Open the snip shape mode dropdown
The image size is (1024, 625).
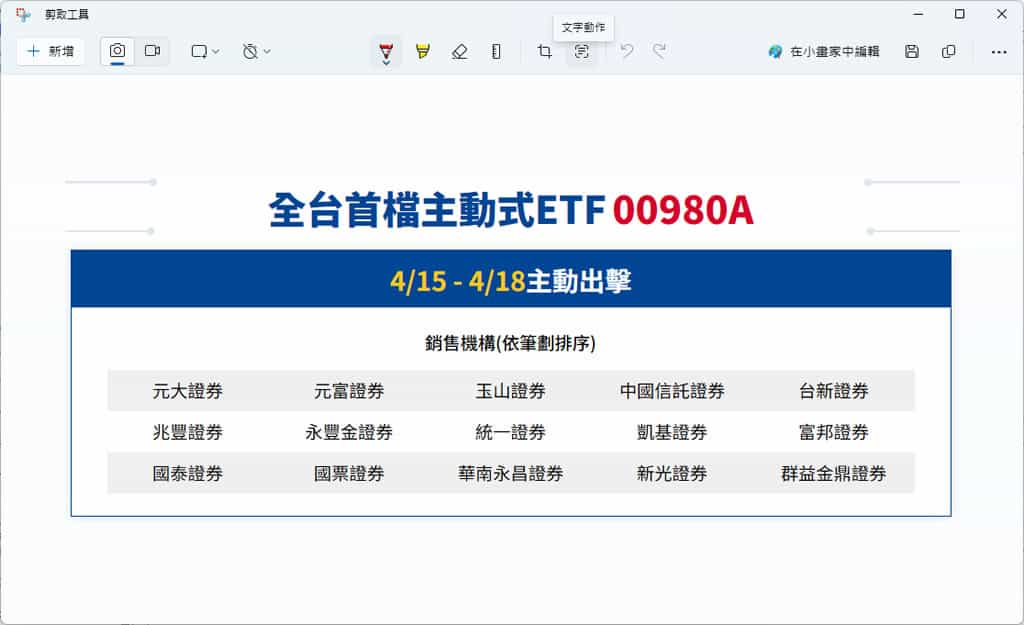click(204, 51)
